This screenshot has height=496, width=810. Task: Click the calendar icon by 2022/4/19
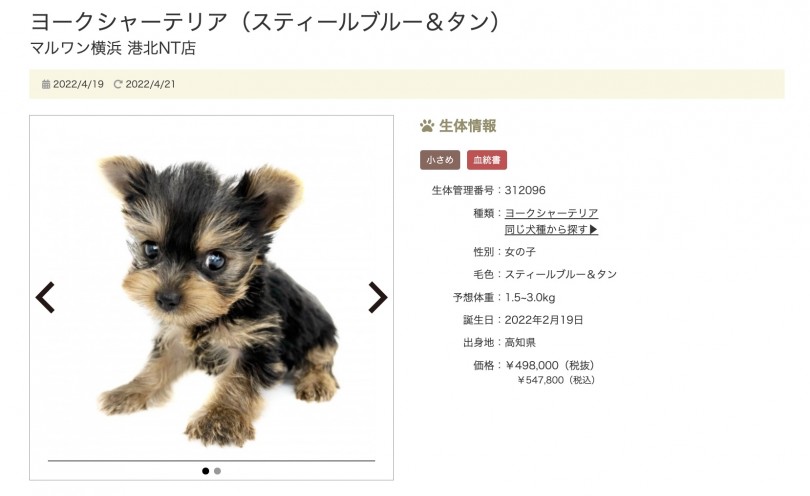tap(46, 84)
